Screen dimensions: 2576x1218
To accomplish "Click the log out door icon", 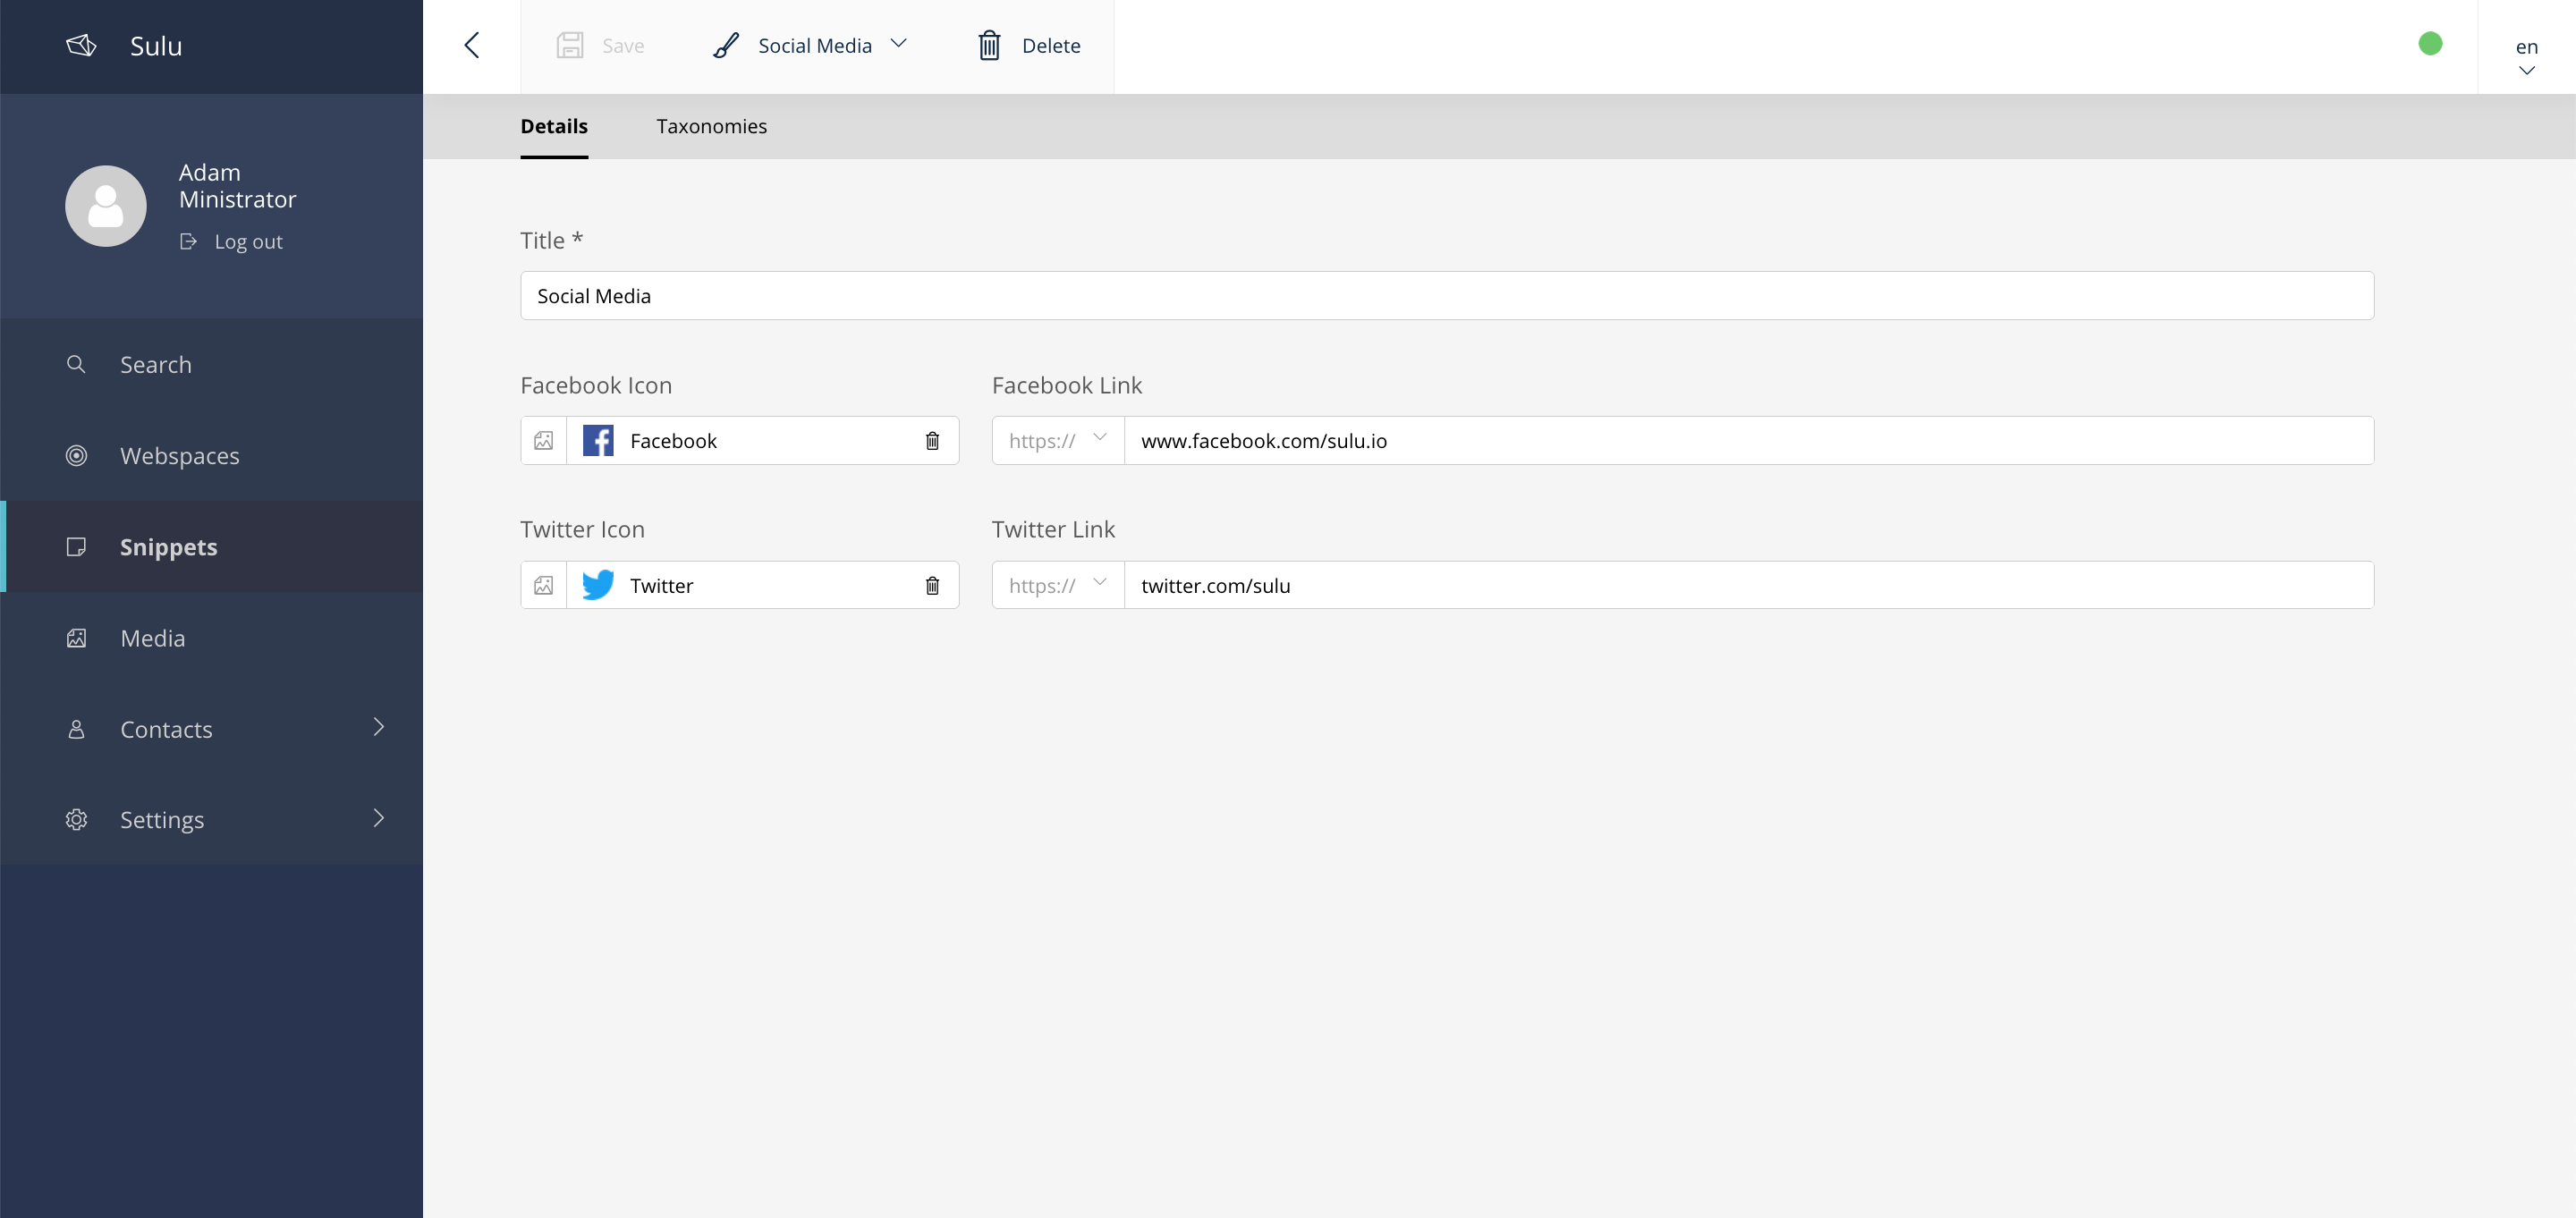I will click(x=188, y=242).
